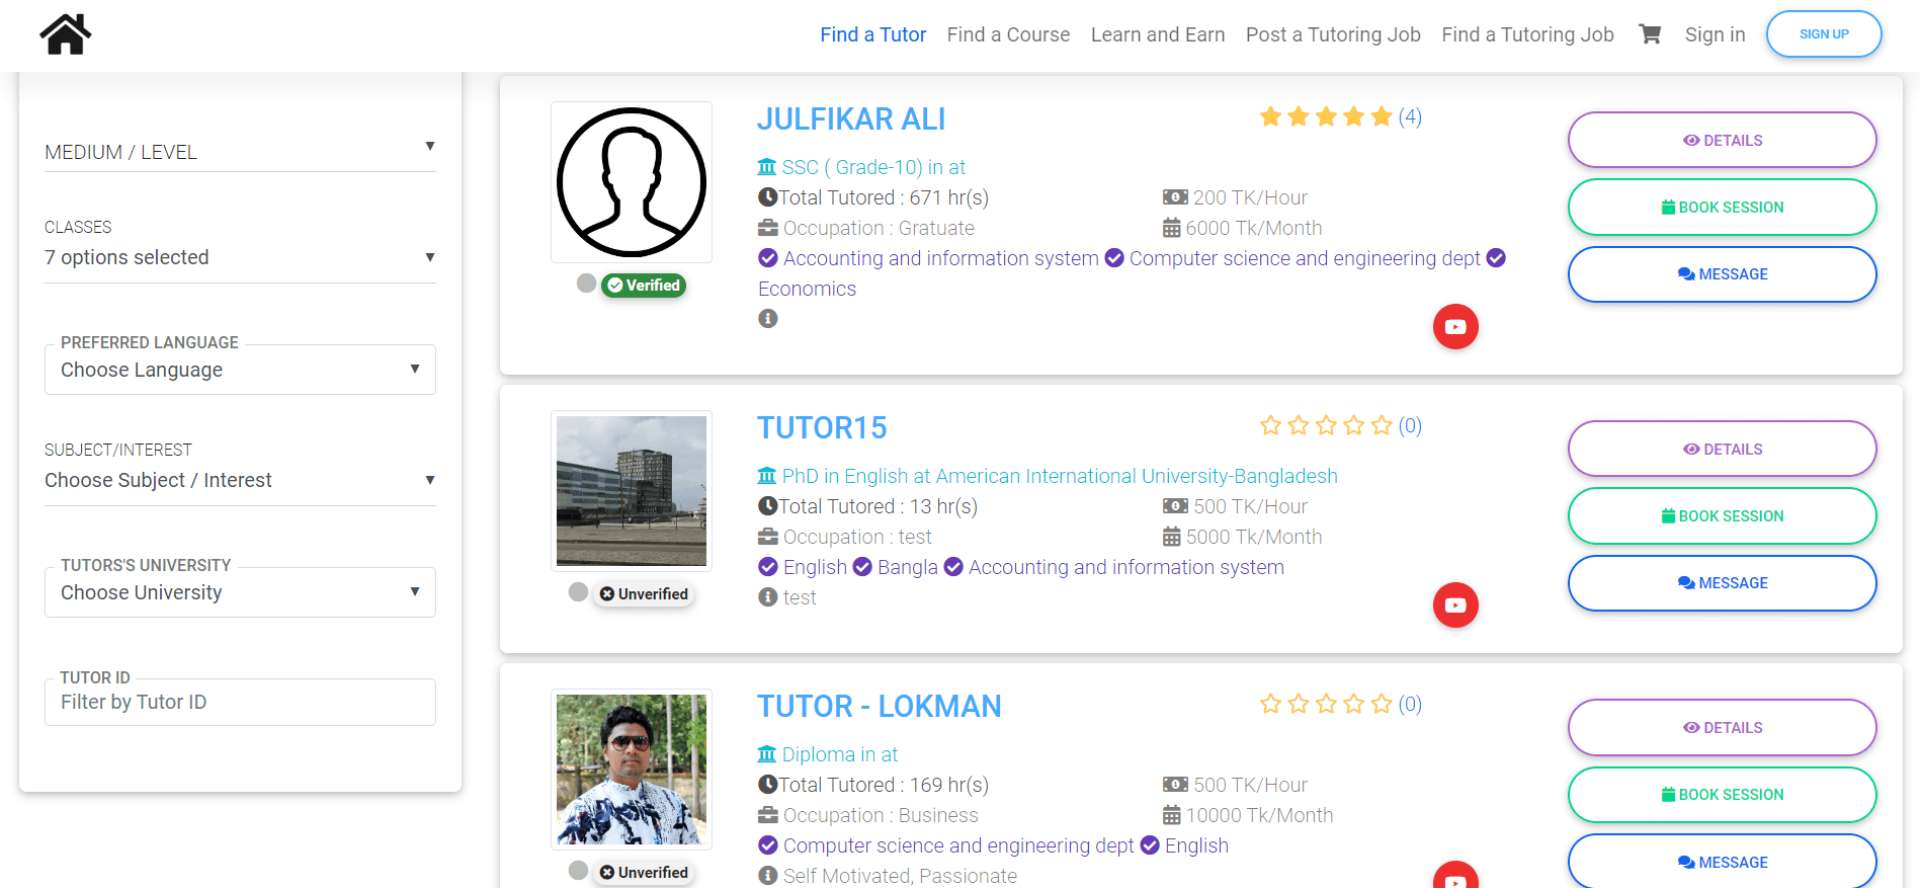
Task: Go to Find a Course page
Action: pos(1008,35)
